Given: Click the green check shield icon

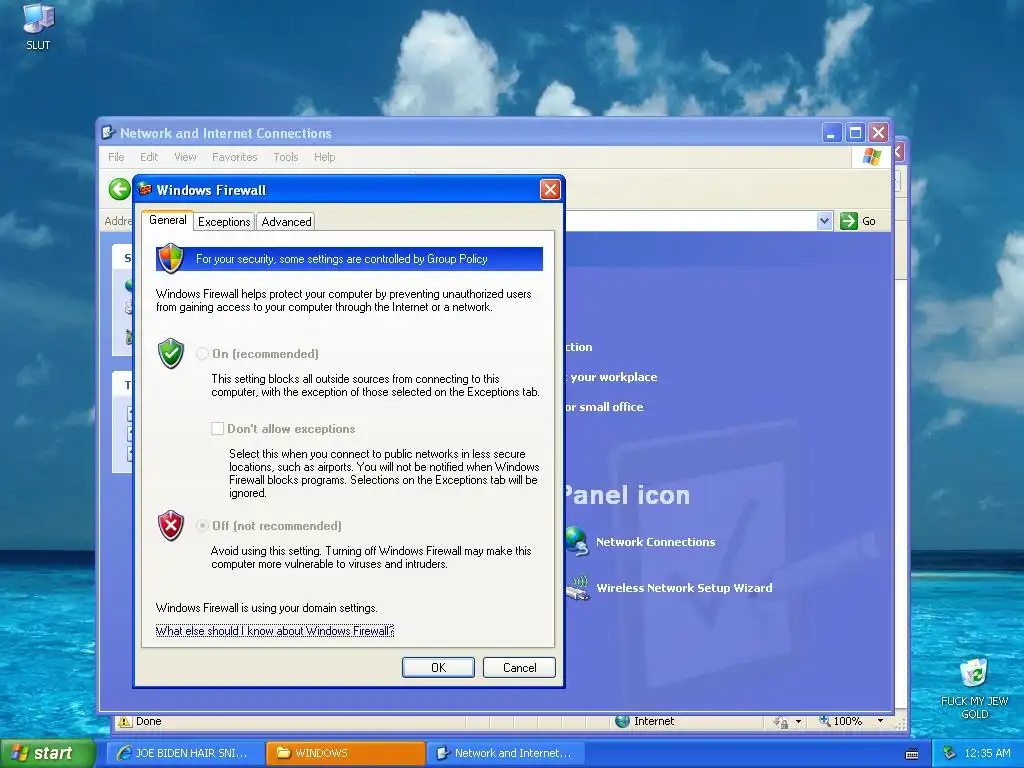Looking at the screenshot, I should 171,353.
